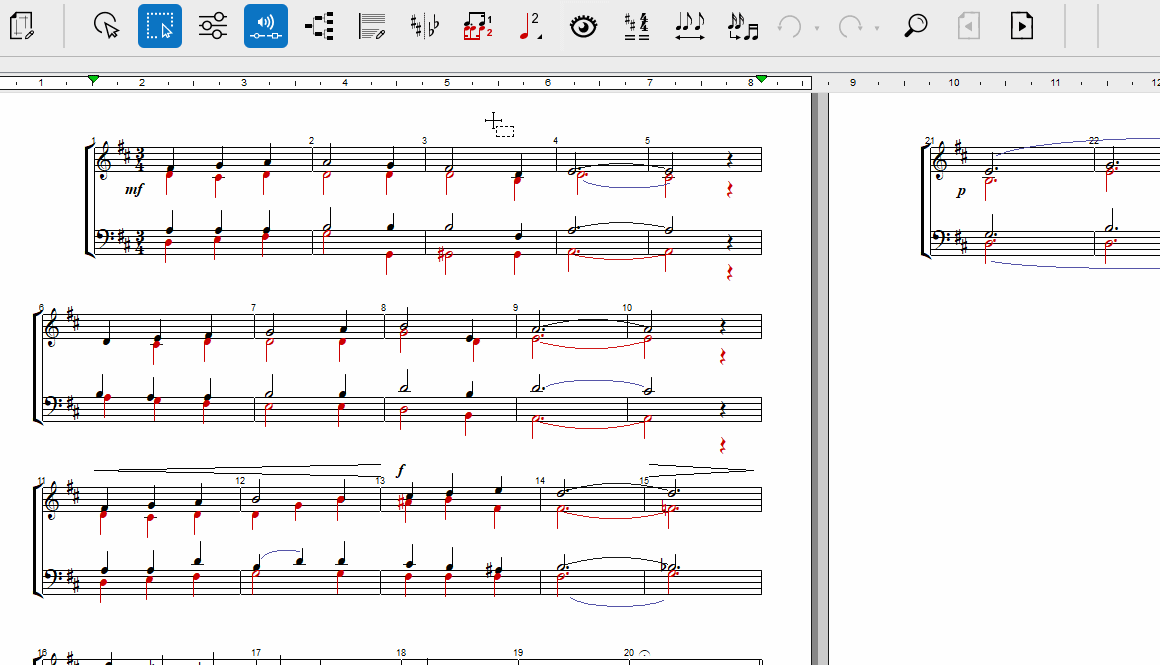Toggle the marquee rectangle selection tool
This screenshot has width=1160, height=665.
tap(160, 26)
